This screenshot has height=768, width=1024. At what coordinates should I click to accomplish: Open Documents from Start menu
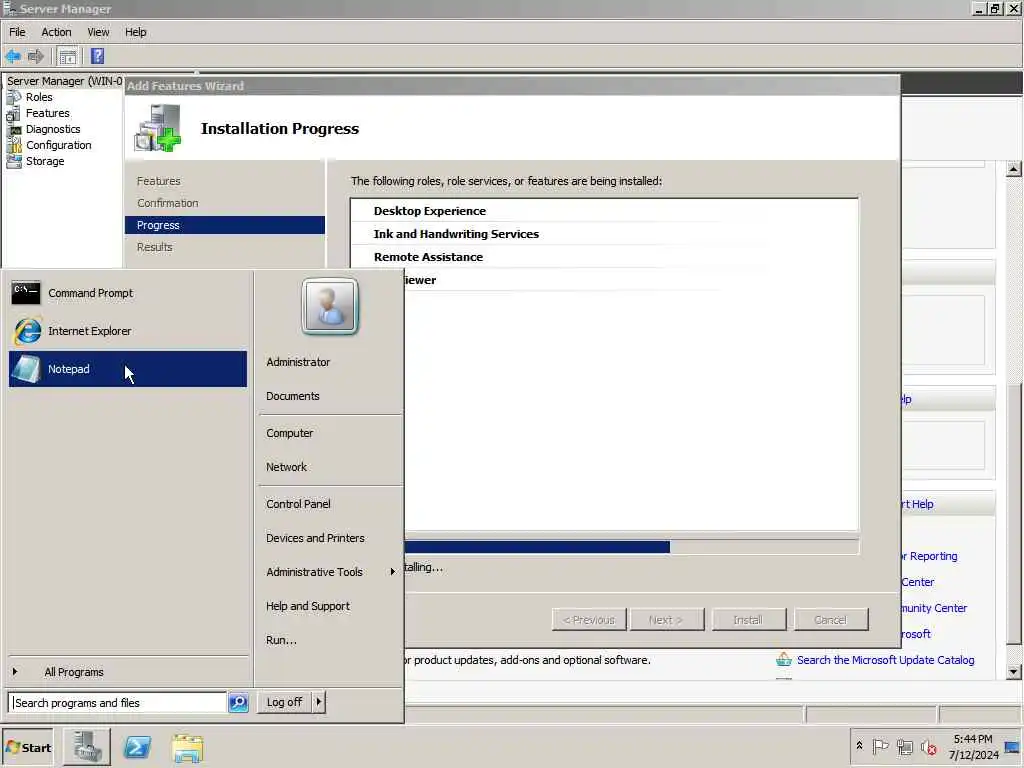(293, 396)
